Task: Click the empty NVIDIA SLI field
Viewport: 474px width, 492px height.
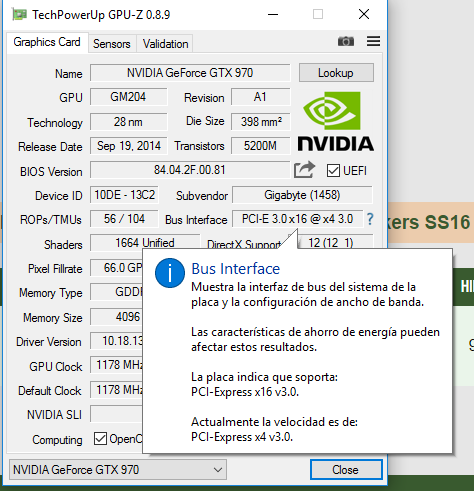Action: coord(116,414)
